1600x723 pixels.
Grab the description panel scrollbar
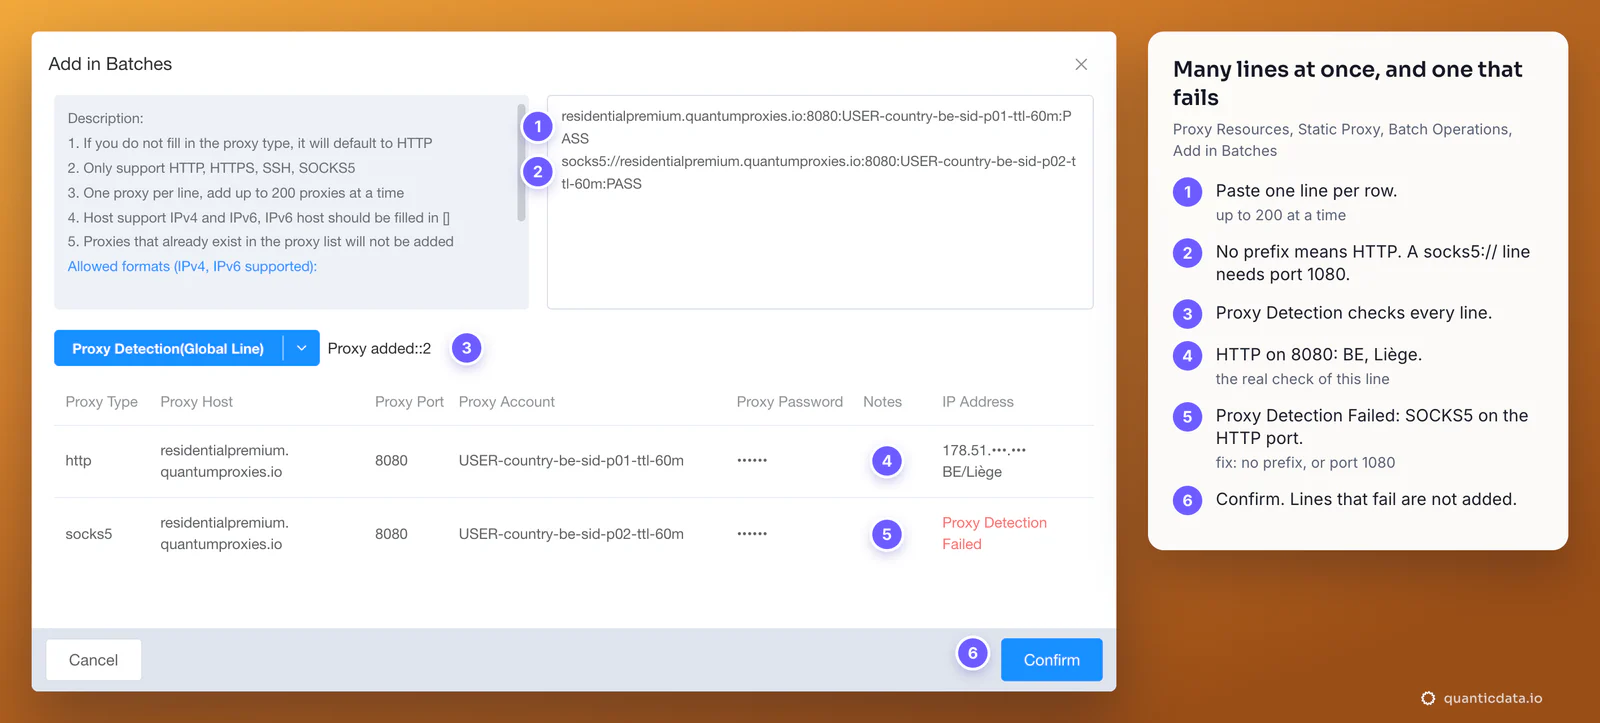tap(521, 162)
